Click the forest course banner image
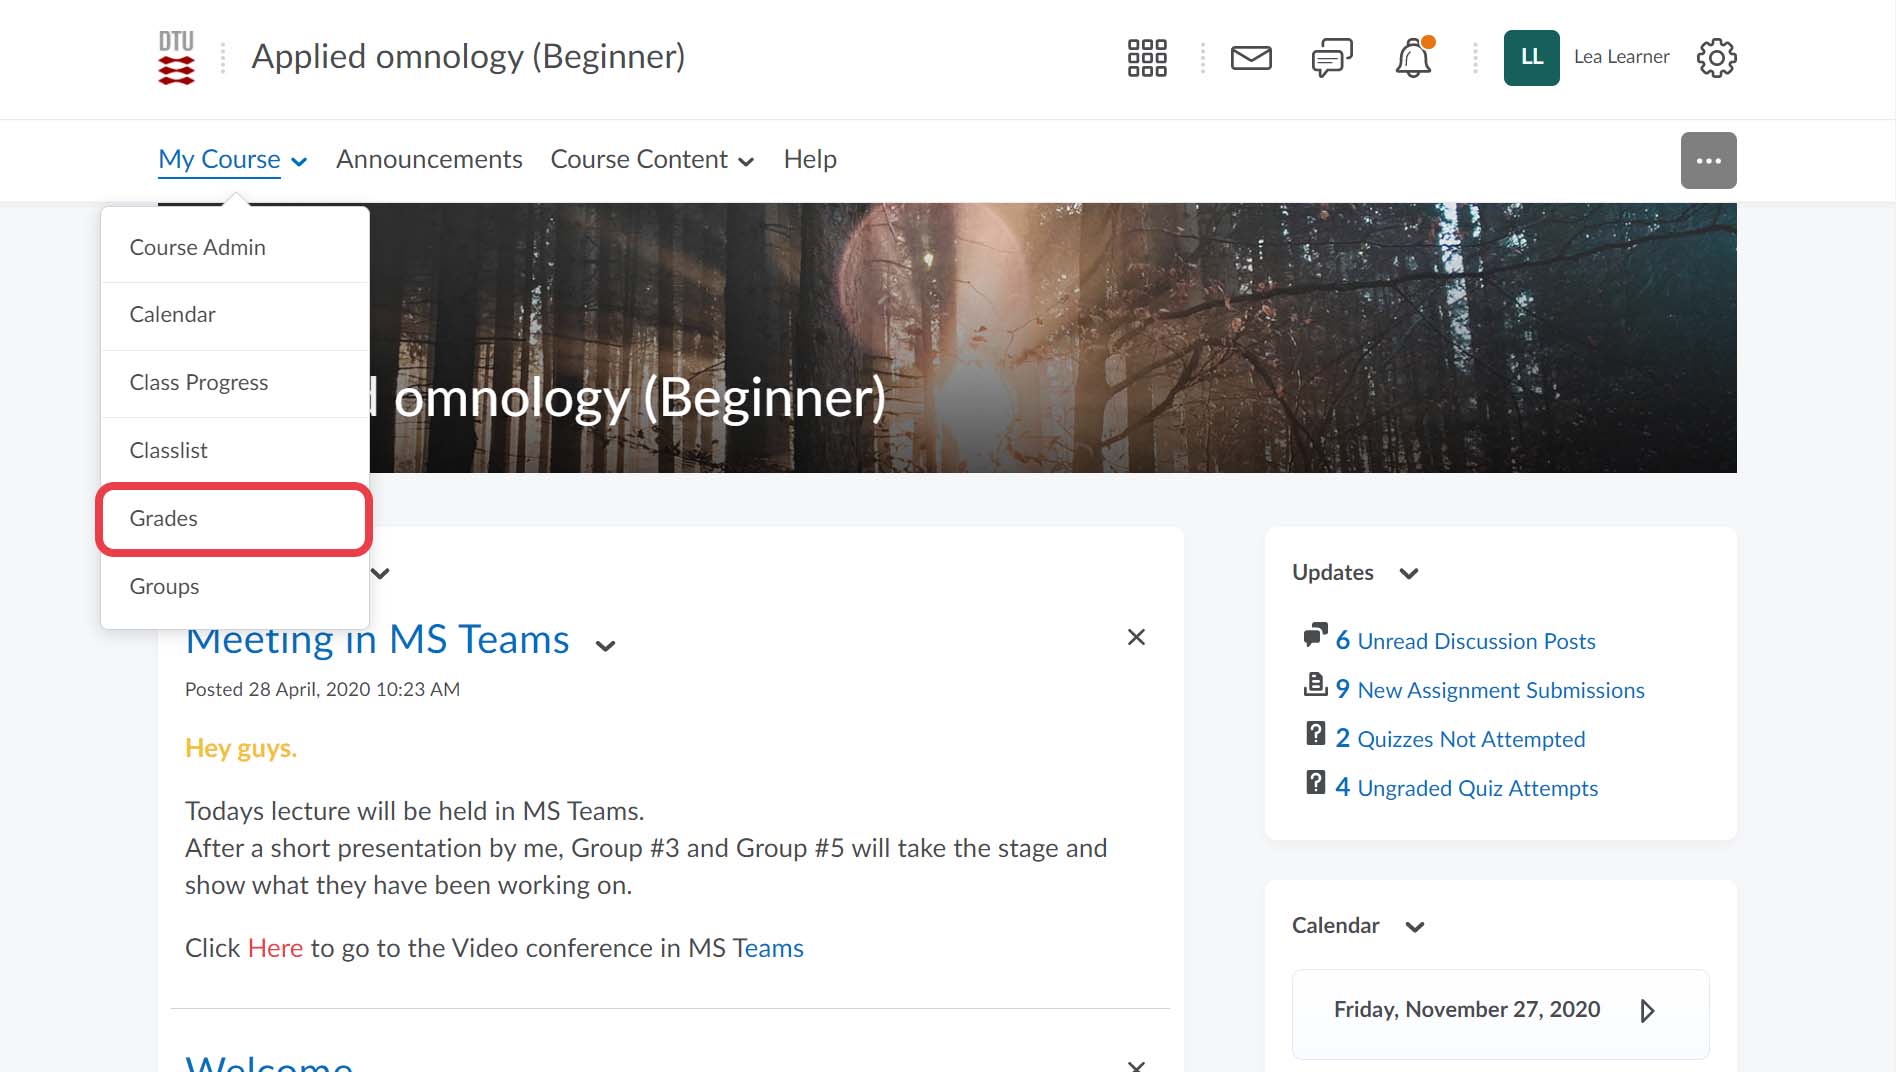1896x1072 pixels. 1052,338
